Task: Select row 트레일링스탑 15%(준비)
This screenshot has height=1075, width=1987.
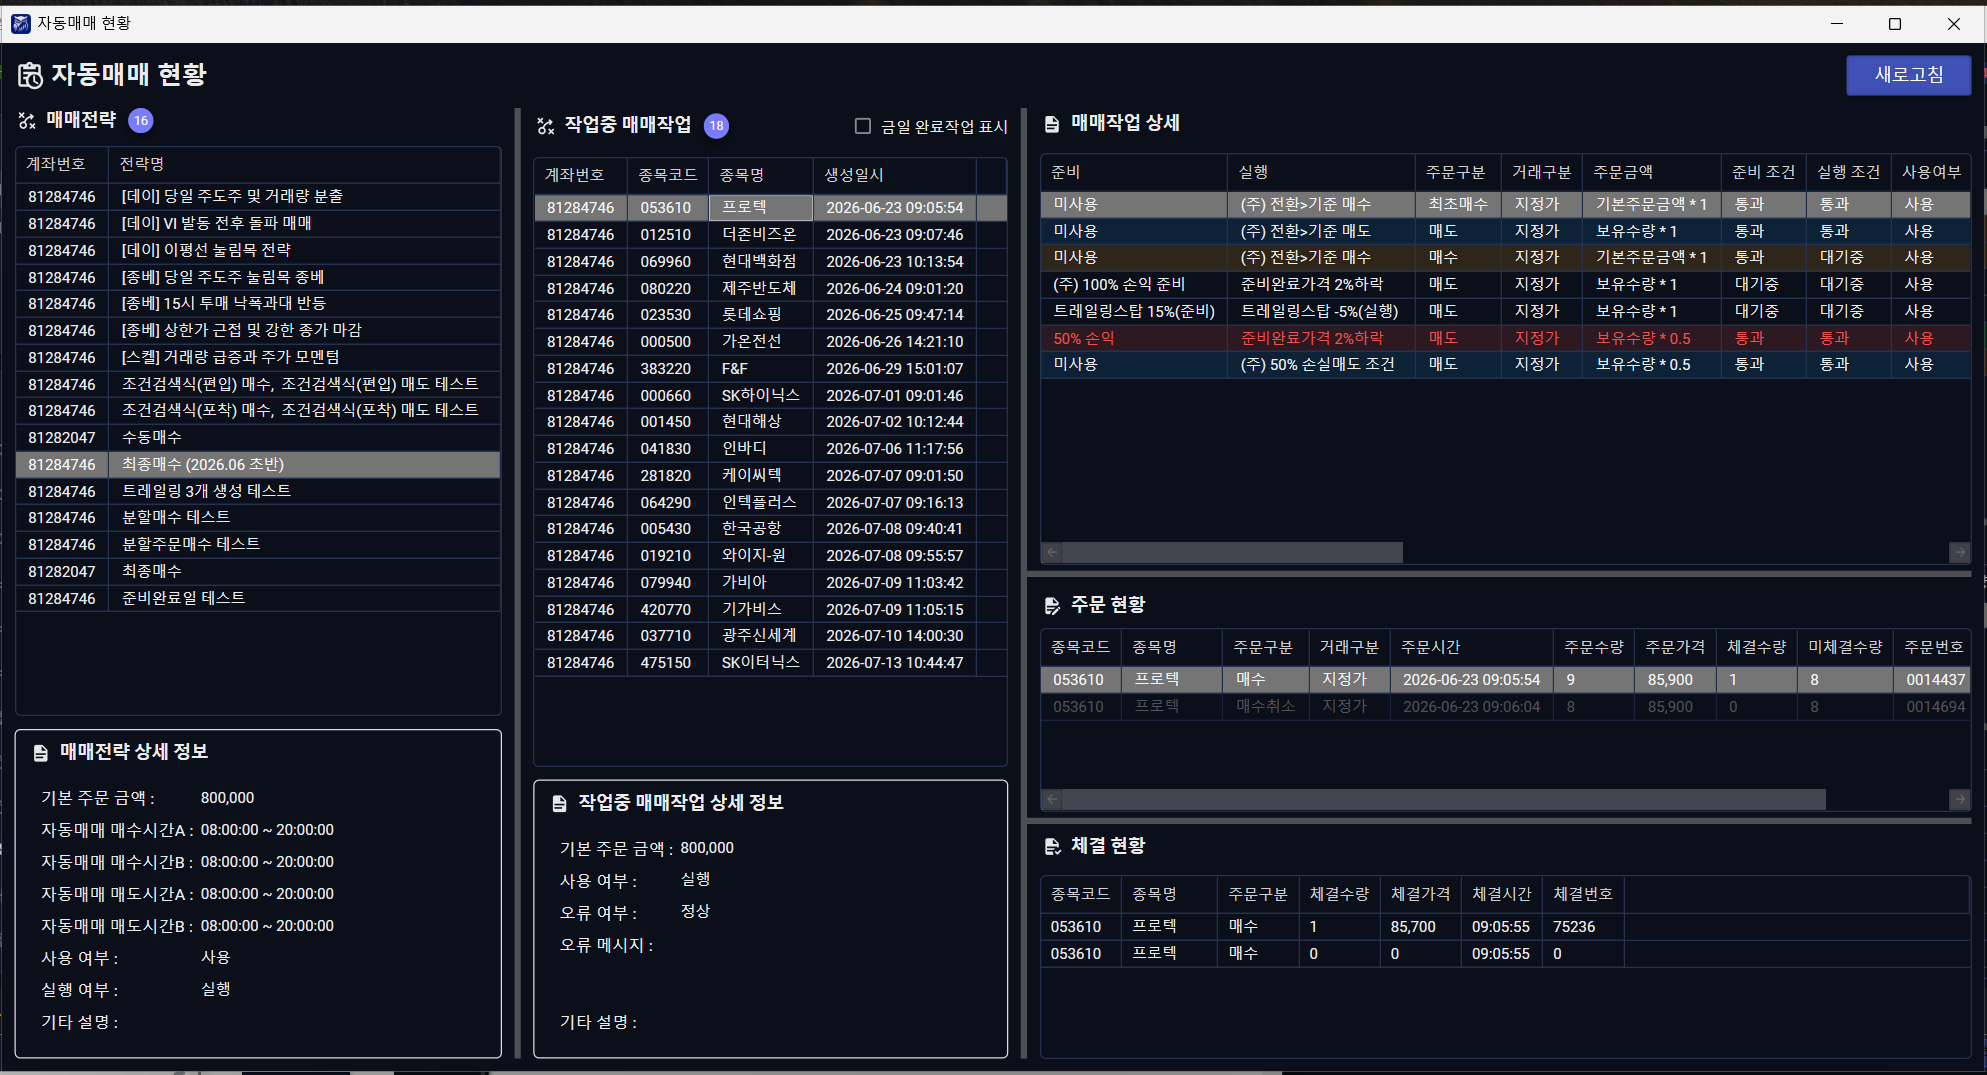Action: 1505,312
